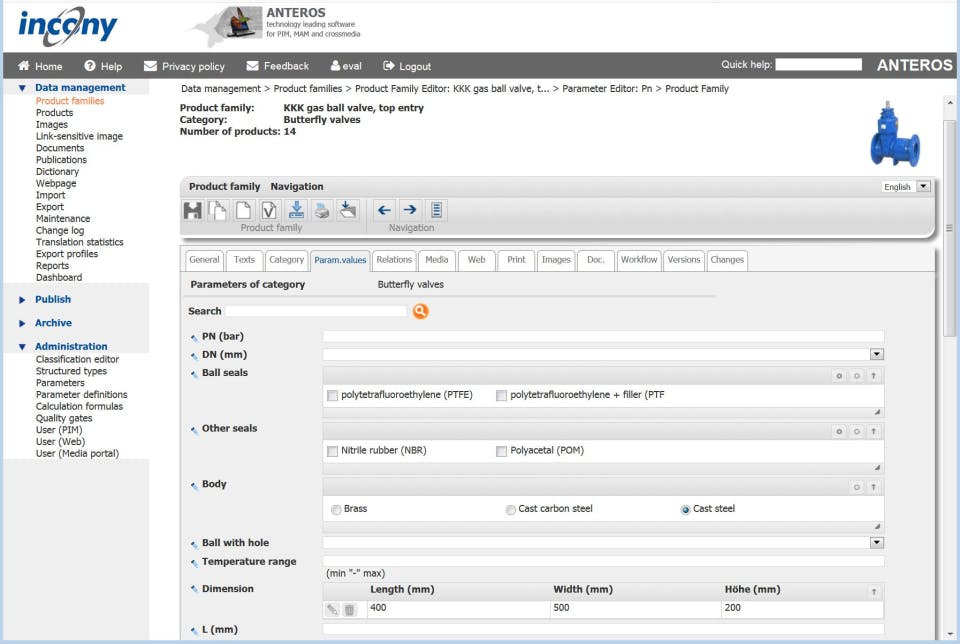Click the blue download arrow icon

coord(296,210)
